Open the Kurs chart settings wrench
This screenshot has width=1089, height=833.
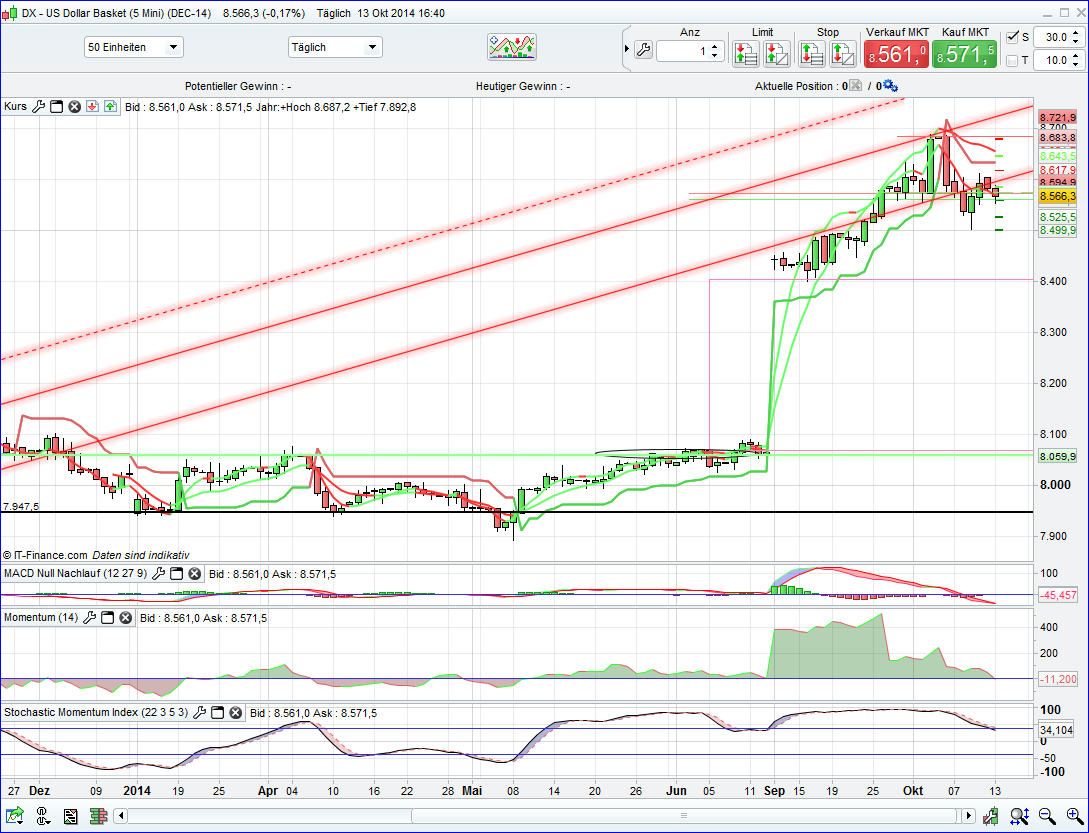pos(40,106)
